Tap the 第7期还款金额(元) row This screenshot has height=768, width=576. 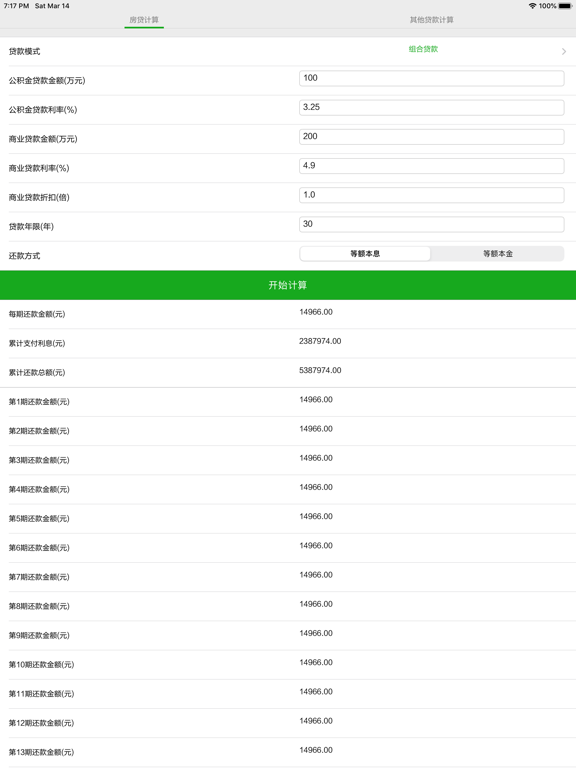[288, 577]
